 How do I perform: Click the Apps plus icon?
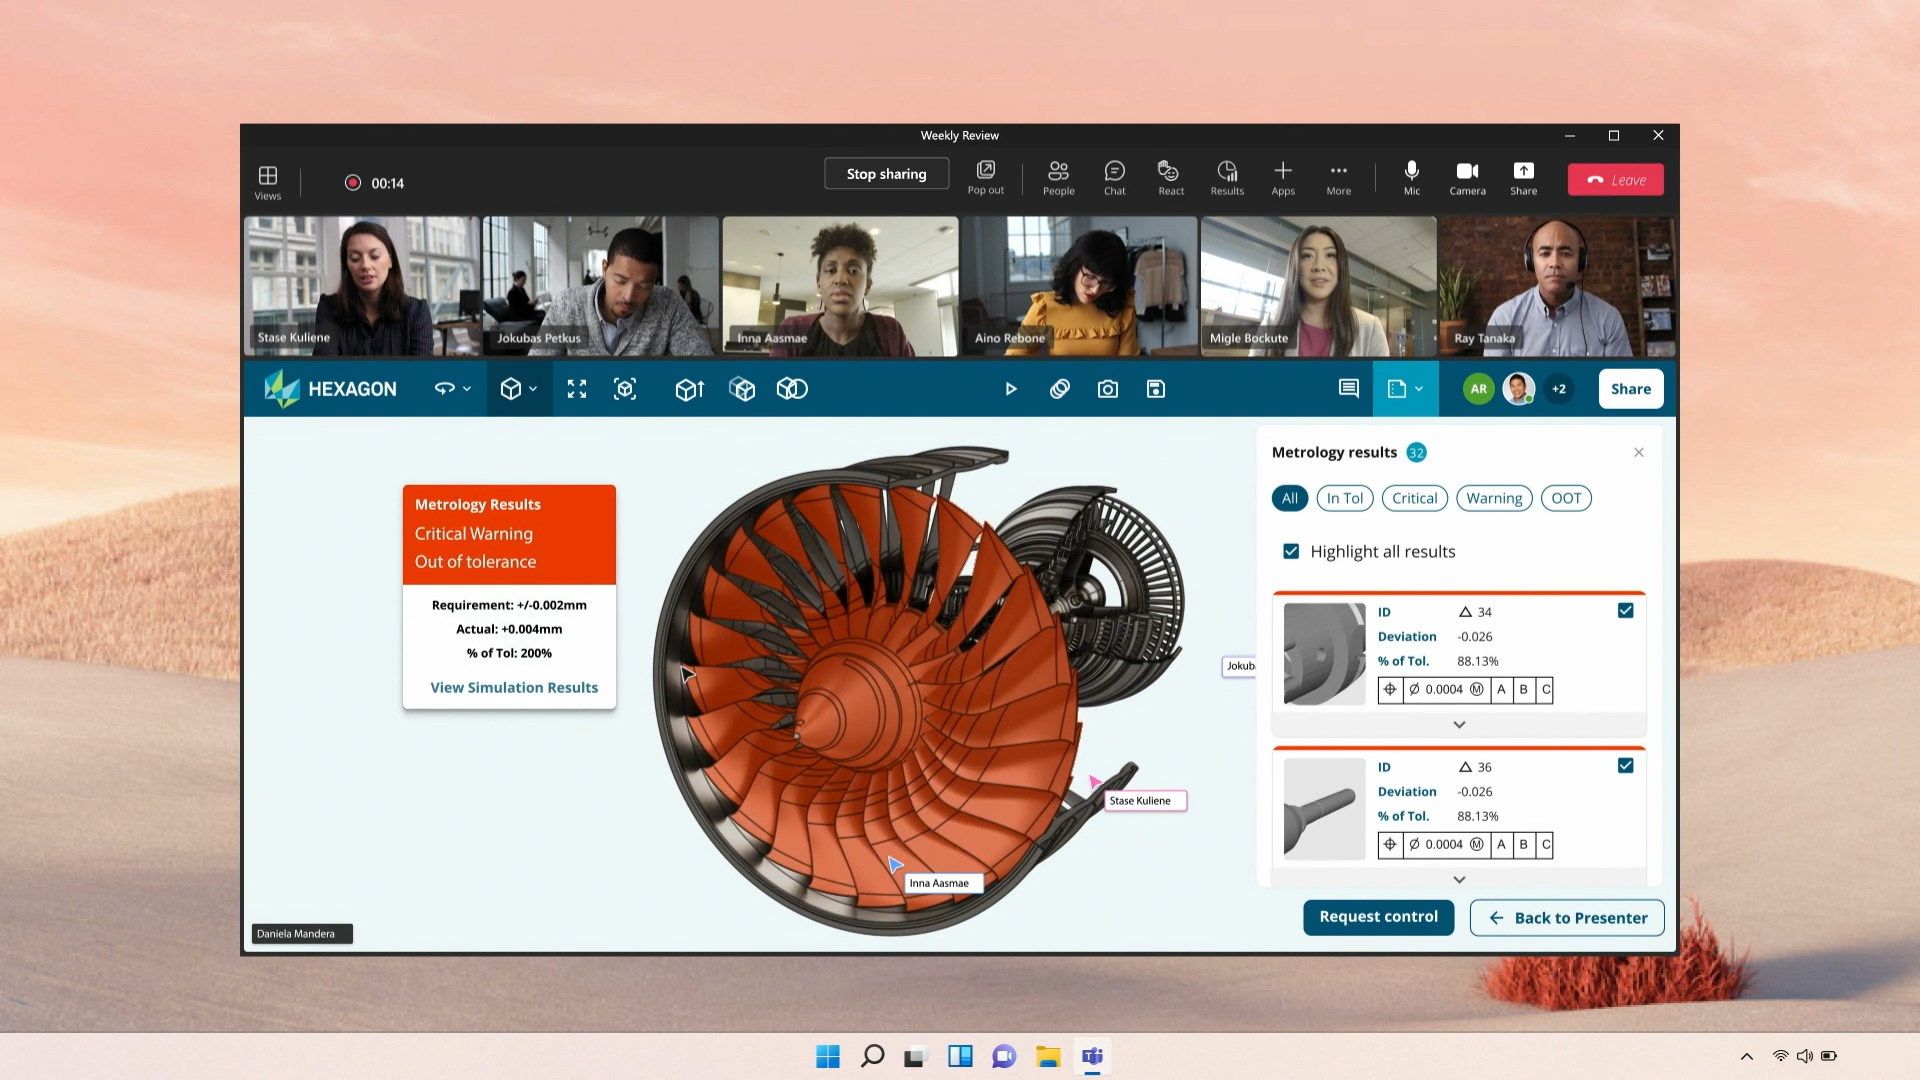1283,178
